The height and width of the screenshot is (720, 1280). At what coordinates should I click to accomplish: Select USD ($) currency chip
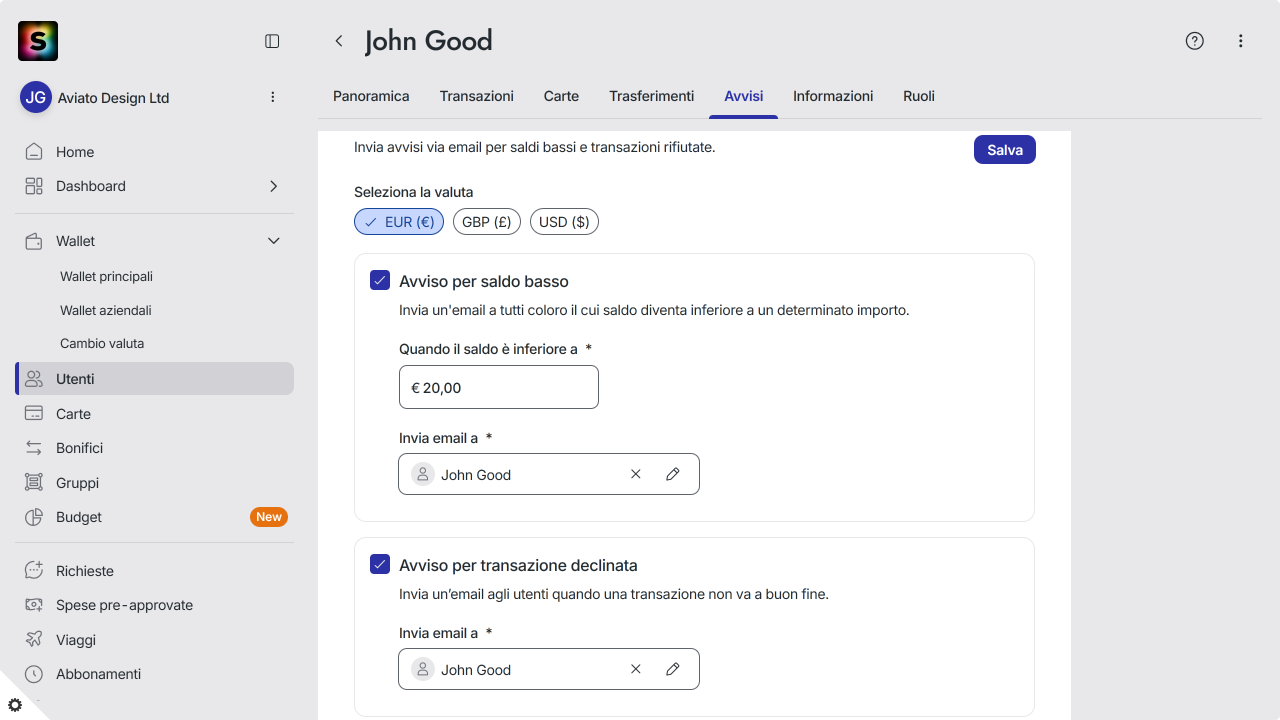pyautogui.click(x=564, y=222)
